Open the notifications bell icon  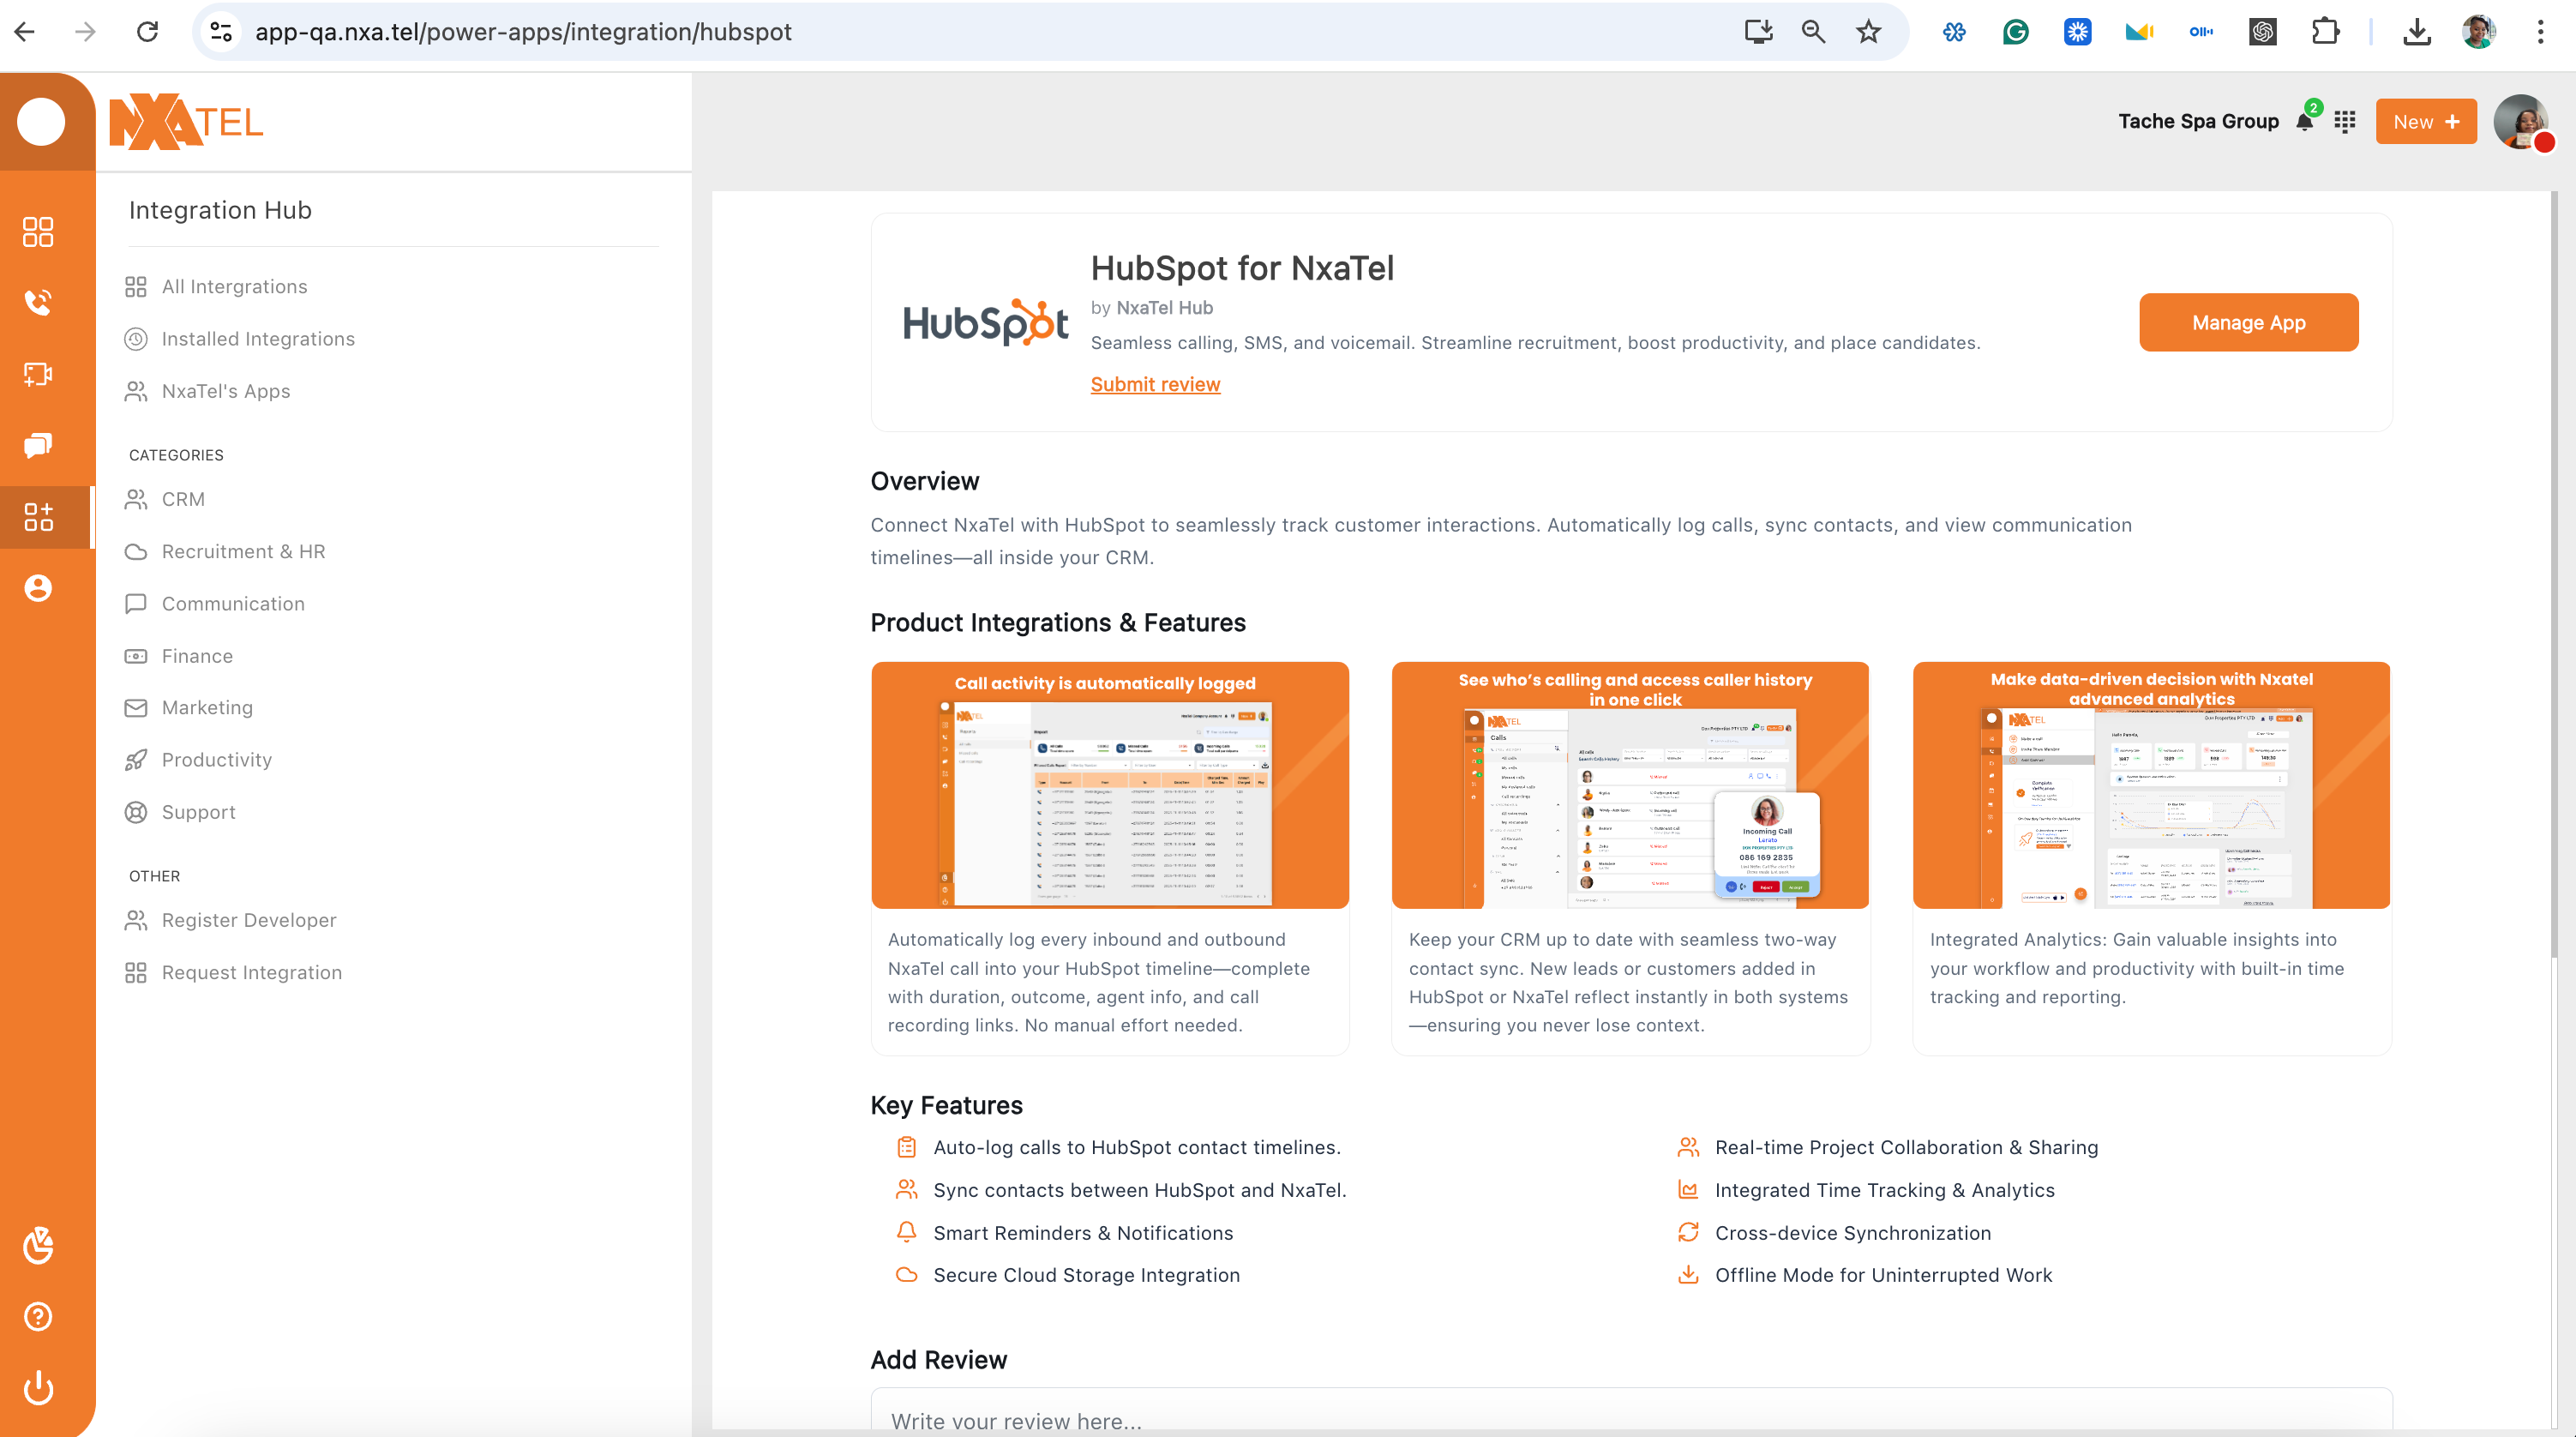pos(2305,121)
